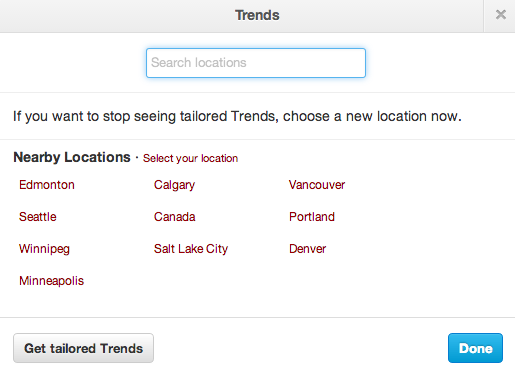Open the Select your location link

[x=190, y=158]
